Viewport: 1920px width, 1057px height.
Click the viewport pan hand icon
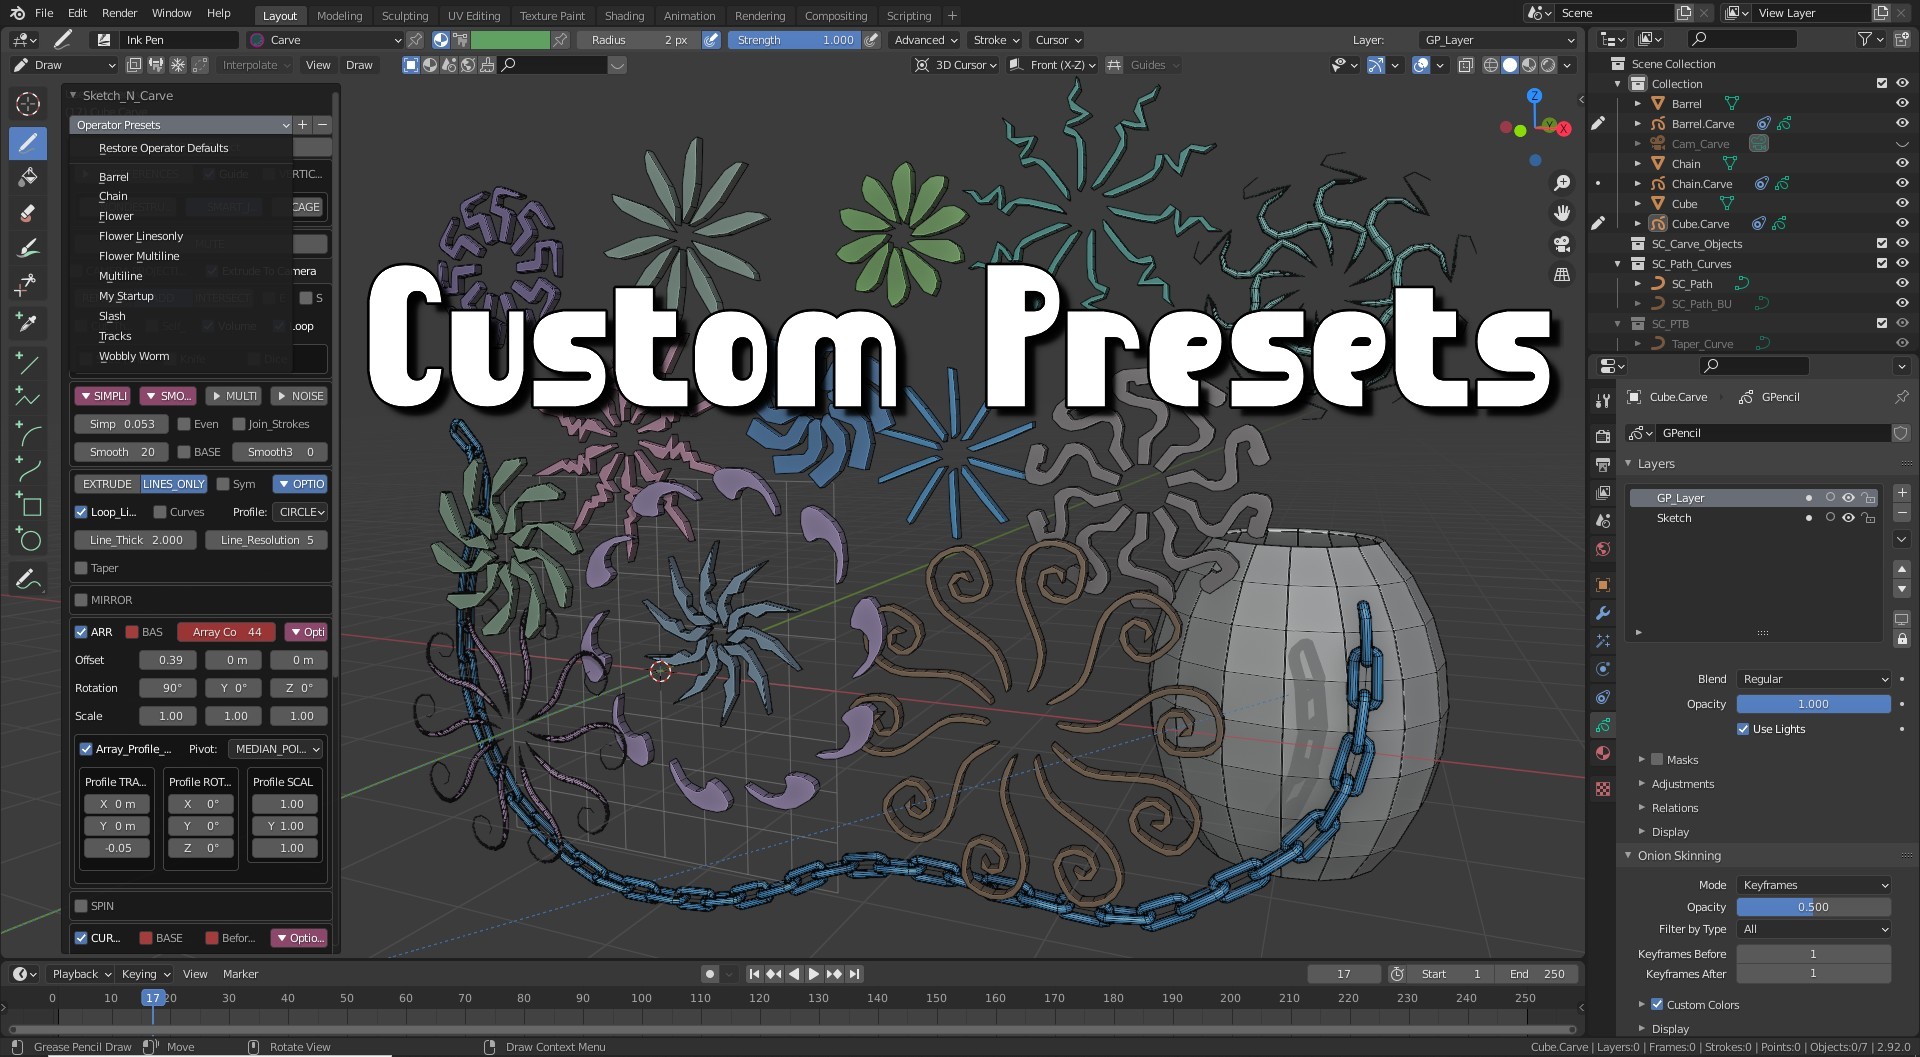pos(1561,213)
